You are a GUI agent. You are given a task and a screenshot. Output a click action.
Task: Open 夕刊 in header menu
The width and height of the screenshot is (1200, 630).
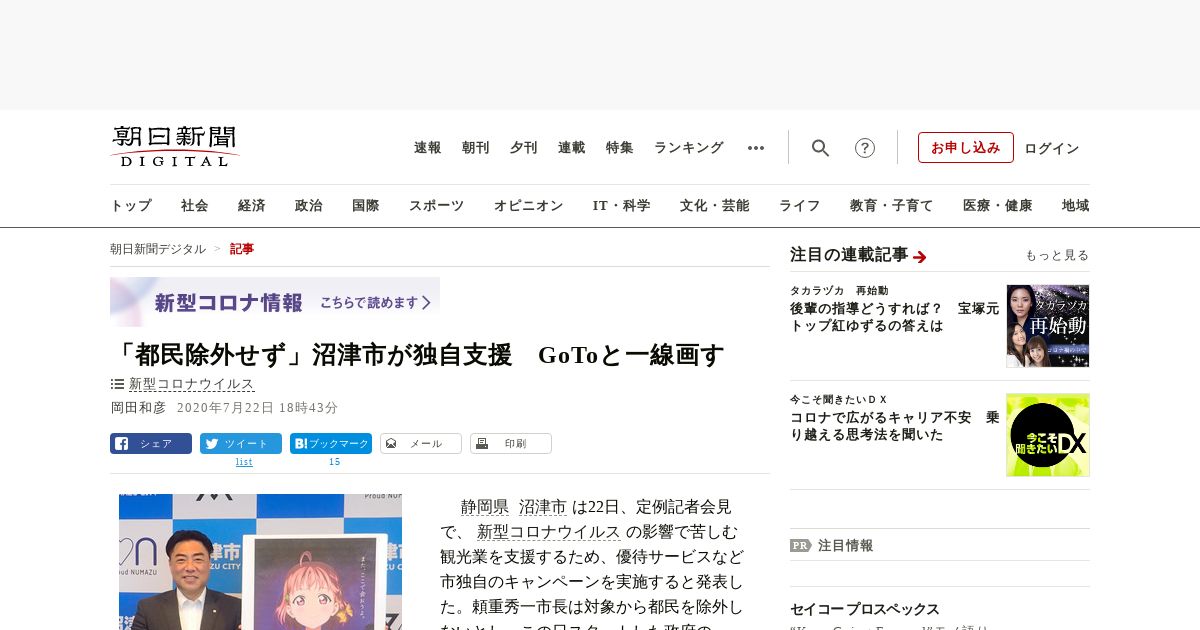(524, 148)
